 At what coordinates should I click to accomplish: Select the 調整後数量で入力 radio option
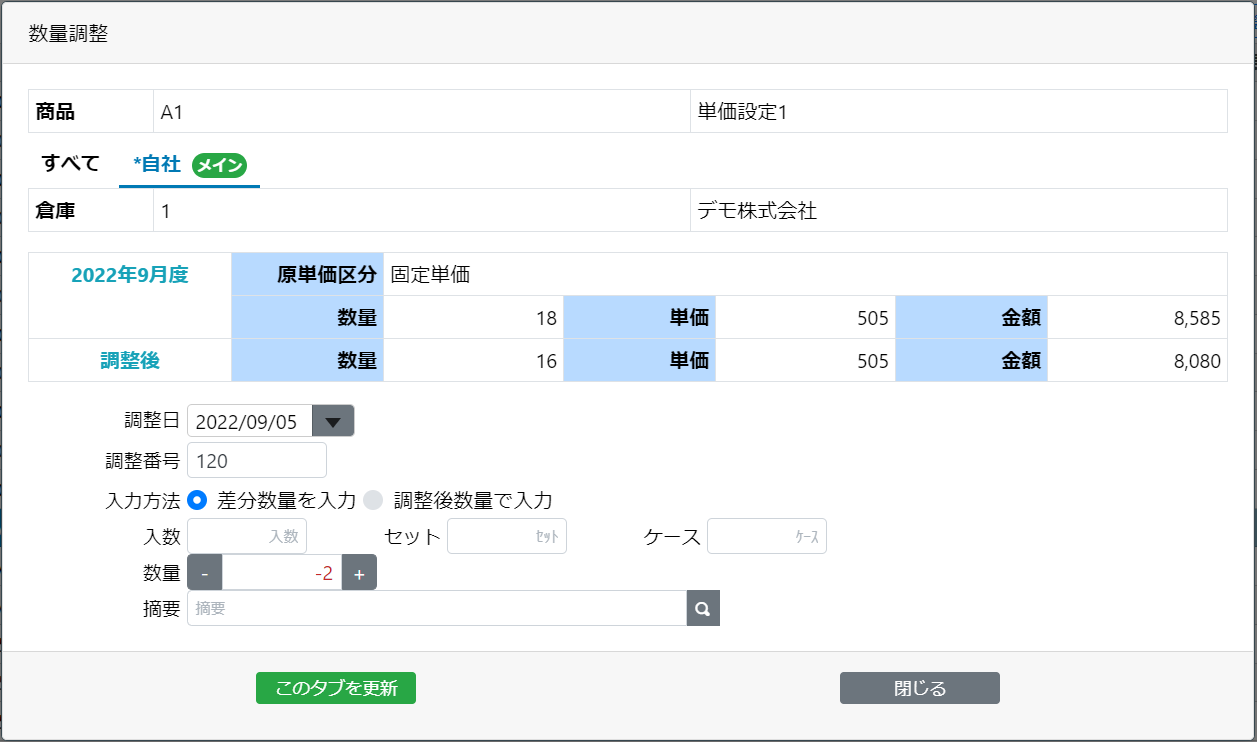tap(373, 500)
